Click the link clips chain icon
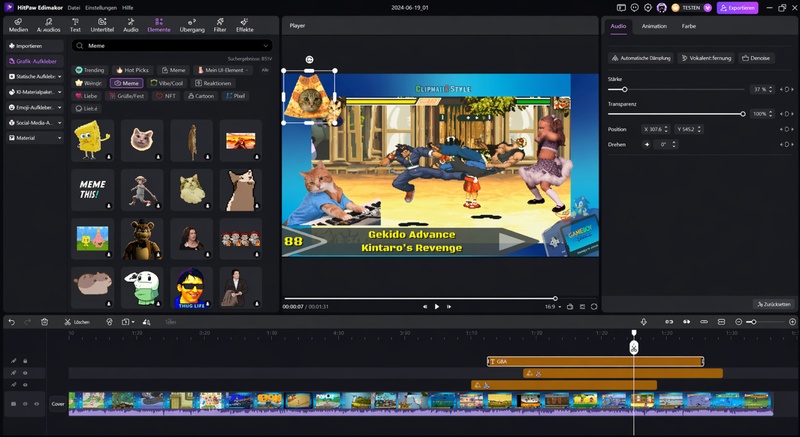 tap(704, 322)
